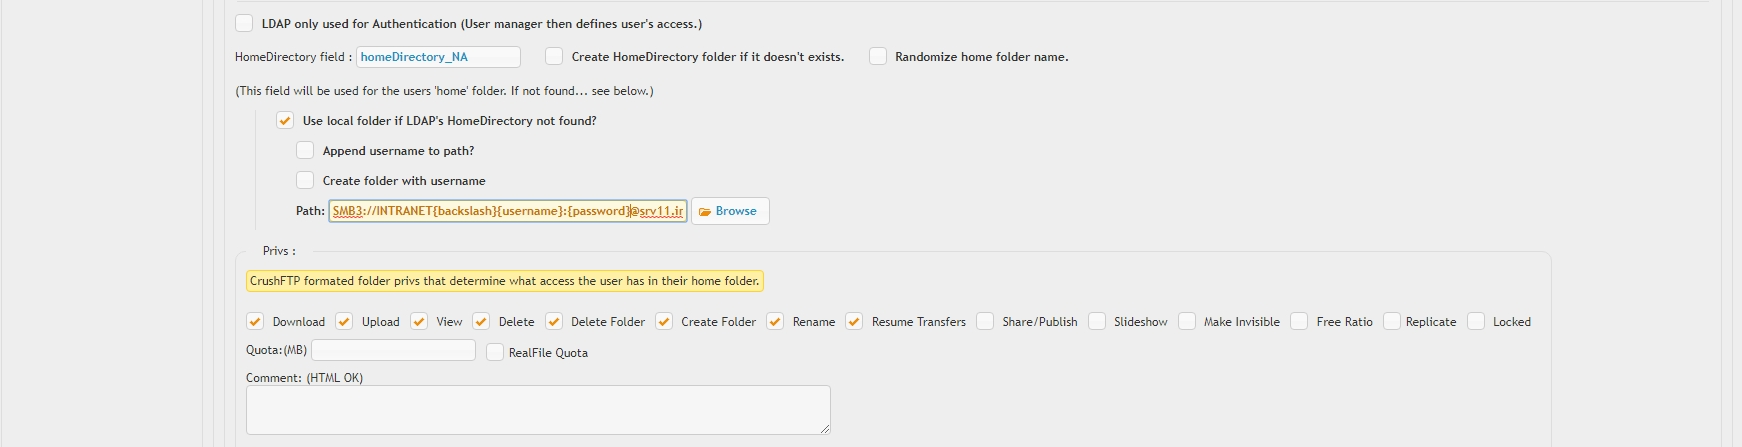This screenshot has width=1742, height=447.
Task: Uncheck Resume Transfers privilege
Action: coord(854,321)
